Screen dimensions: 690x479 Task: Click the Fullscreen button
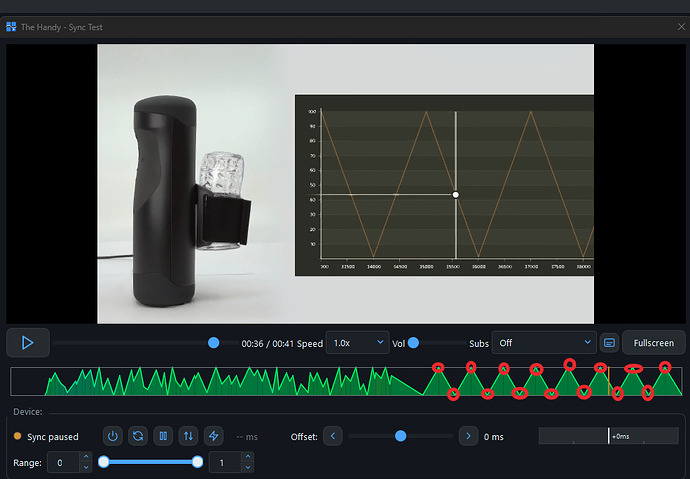(653, 343)
